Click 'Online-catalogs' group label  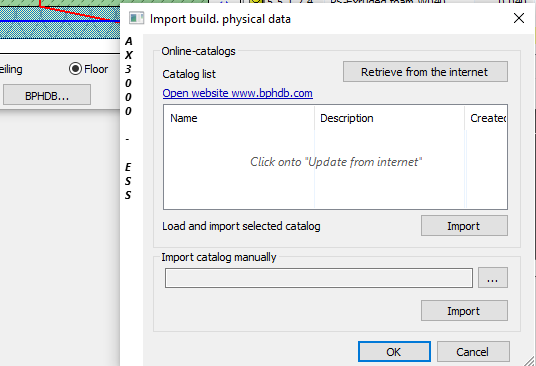199,51
